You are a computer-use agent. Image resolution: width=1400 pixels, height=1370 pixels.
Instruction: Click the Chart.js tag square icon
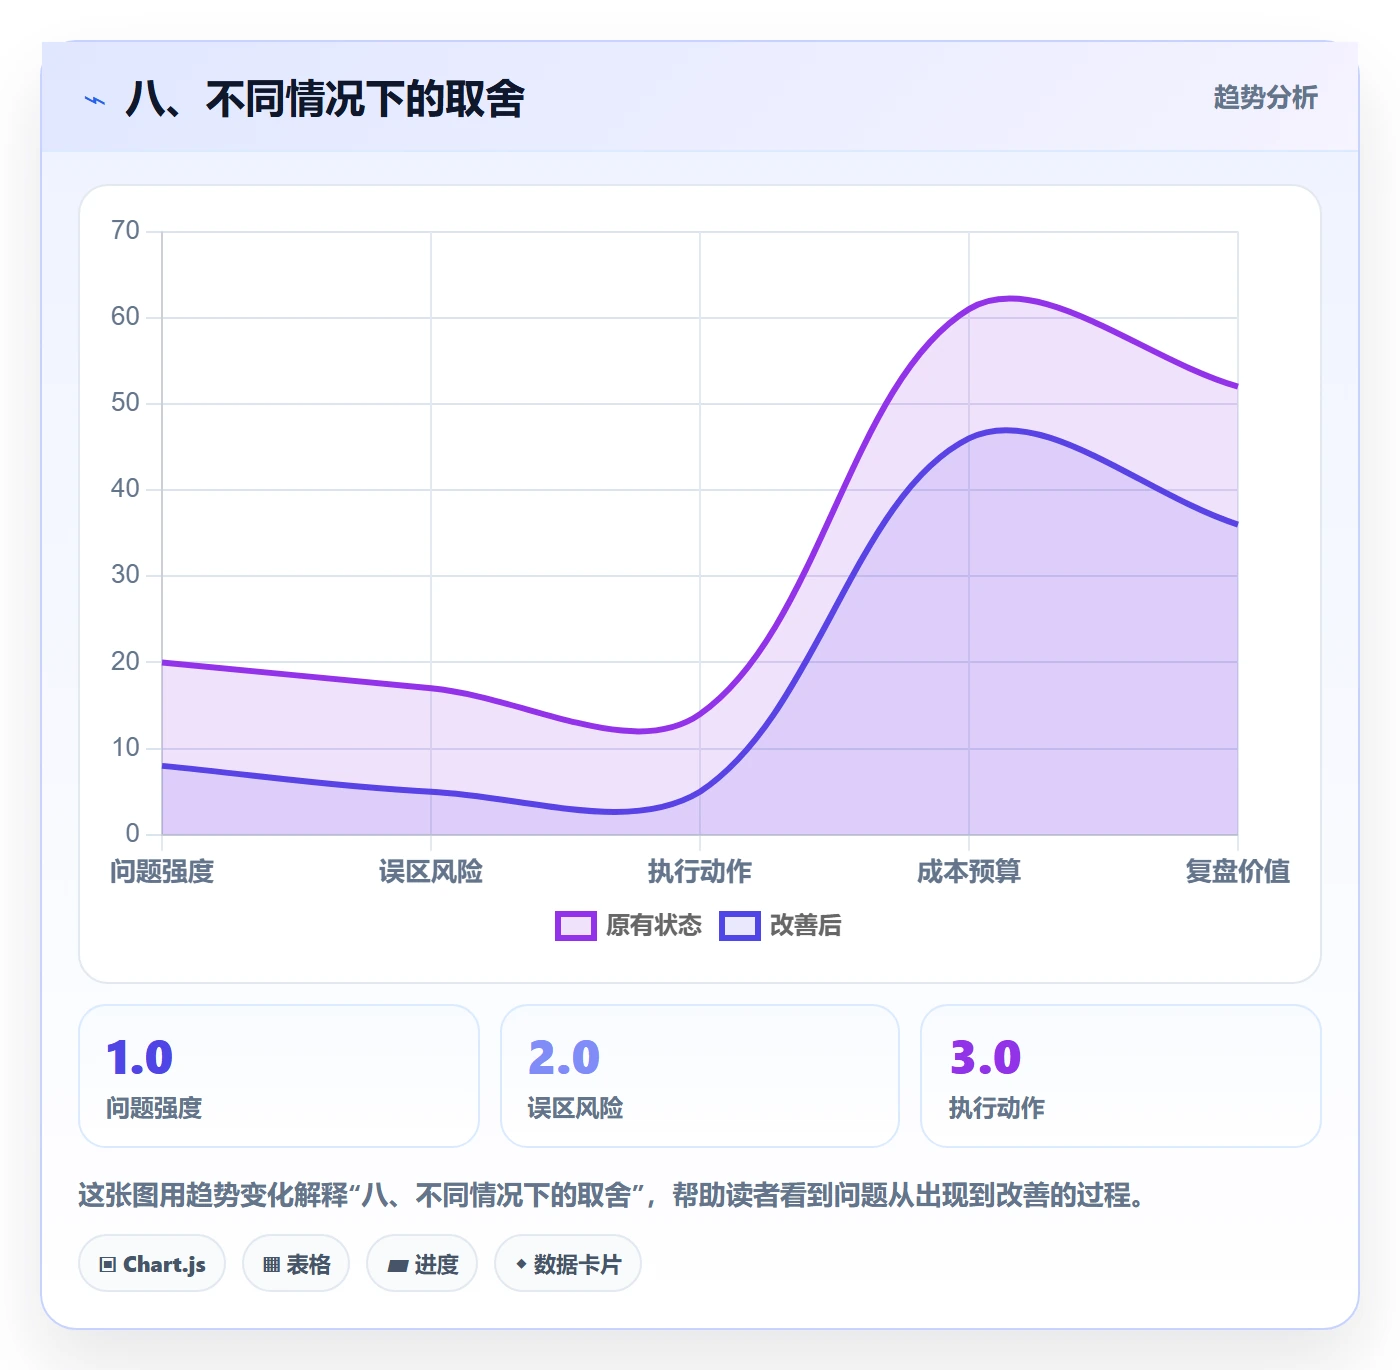point(108,1265)
